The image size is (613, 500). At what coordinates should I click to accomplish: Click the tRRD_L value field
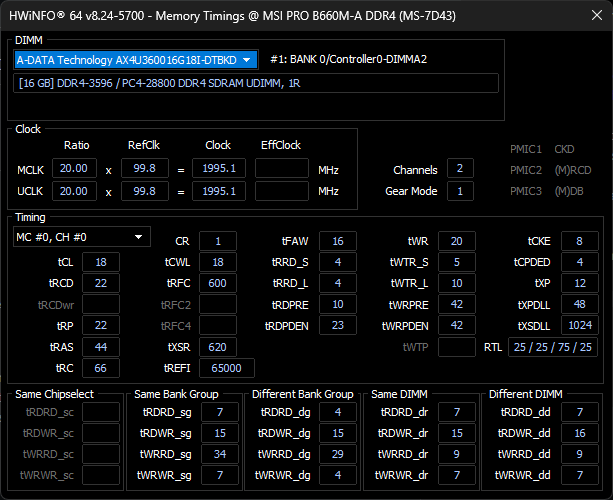click(x=338, y=283)
